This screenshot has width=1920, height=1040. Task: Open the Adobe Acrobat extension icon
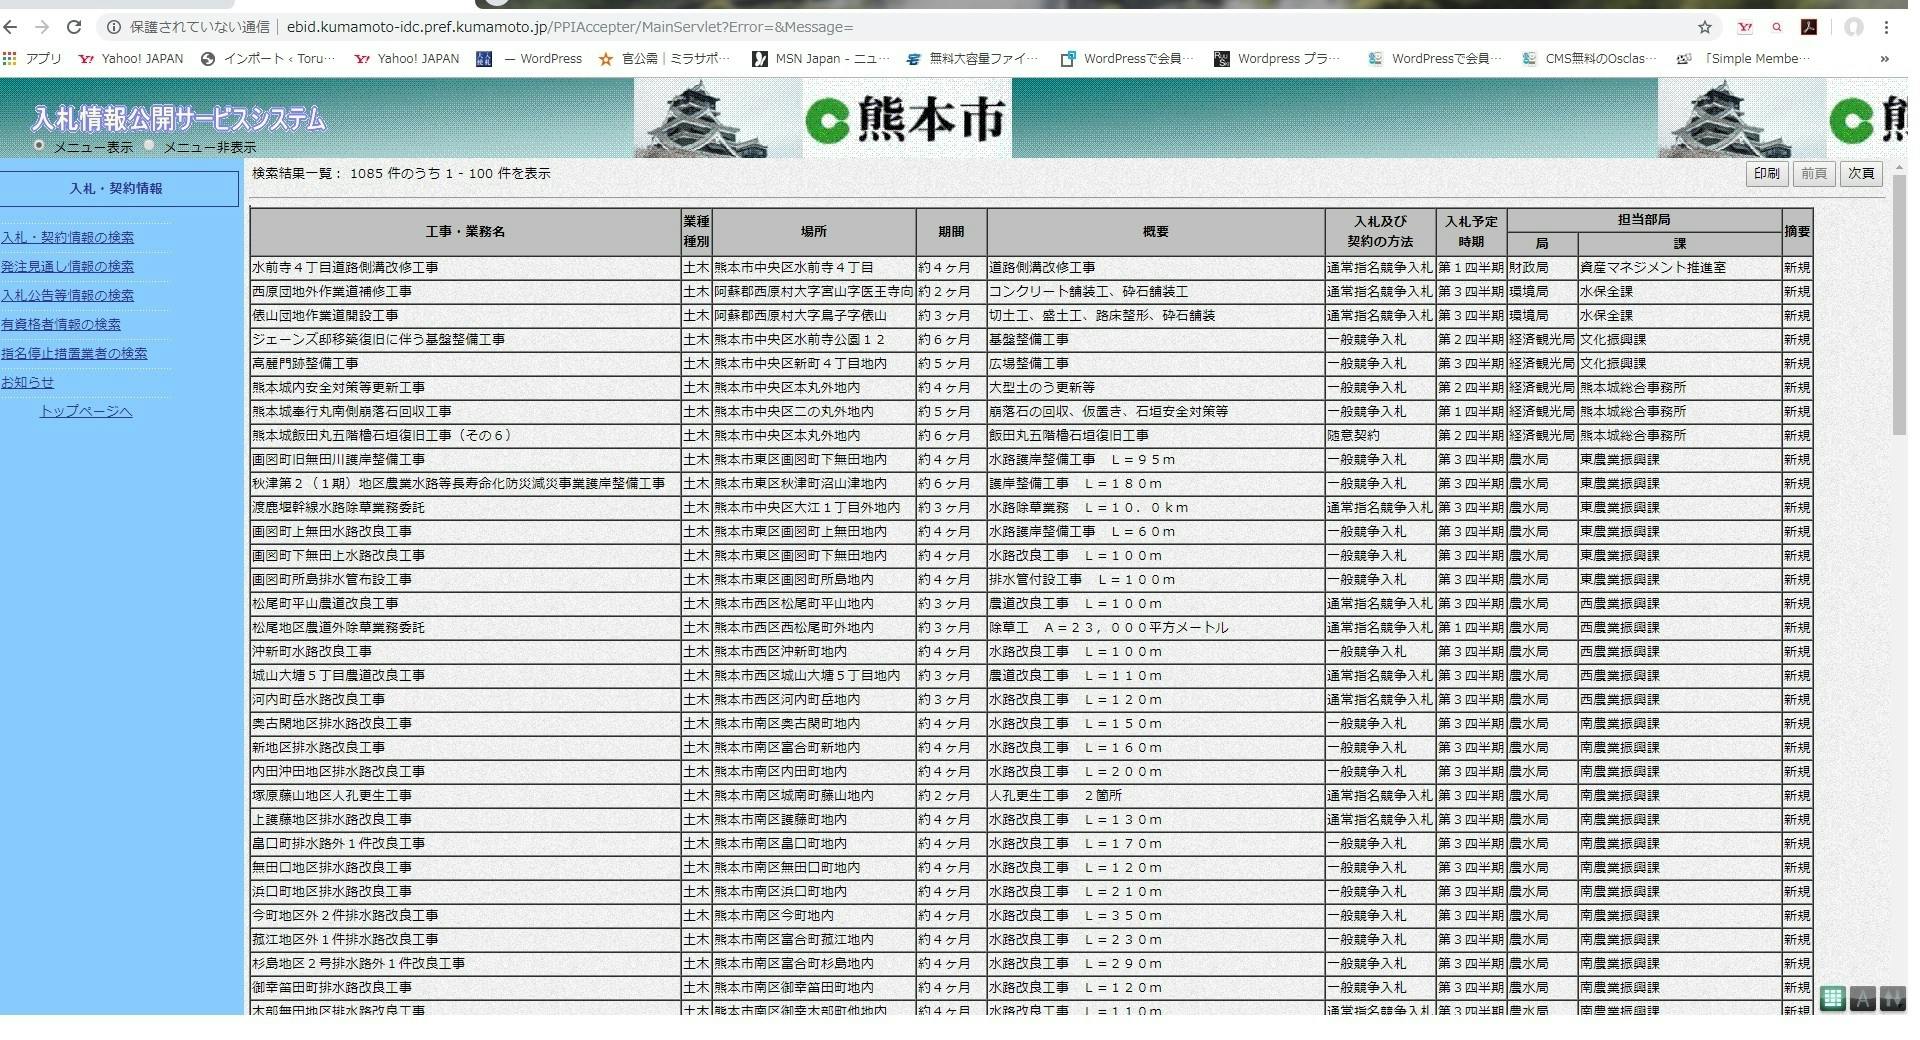tap(1808, 27)
